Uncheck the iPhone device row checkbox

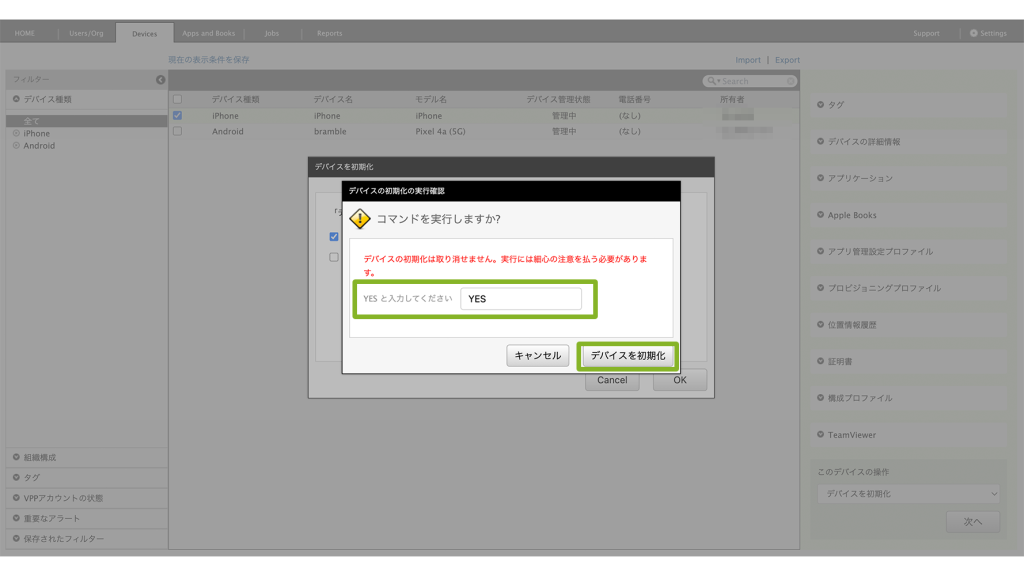[177, 116]
